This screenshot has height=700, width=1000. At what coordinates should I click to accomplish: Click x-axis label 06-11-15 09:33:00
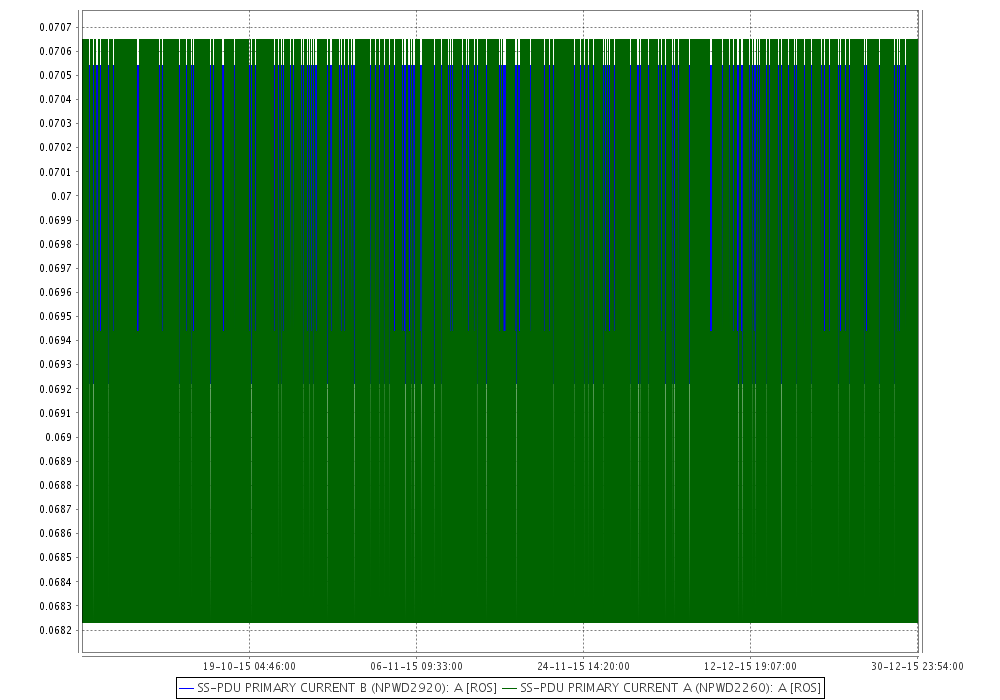pos(416,666)
